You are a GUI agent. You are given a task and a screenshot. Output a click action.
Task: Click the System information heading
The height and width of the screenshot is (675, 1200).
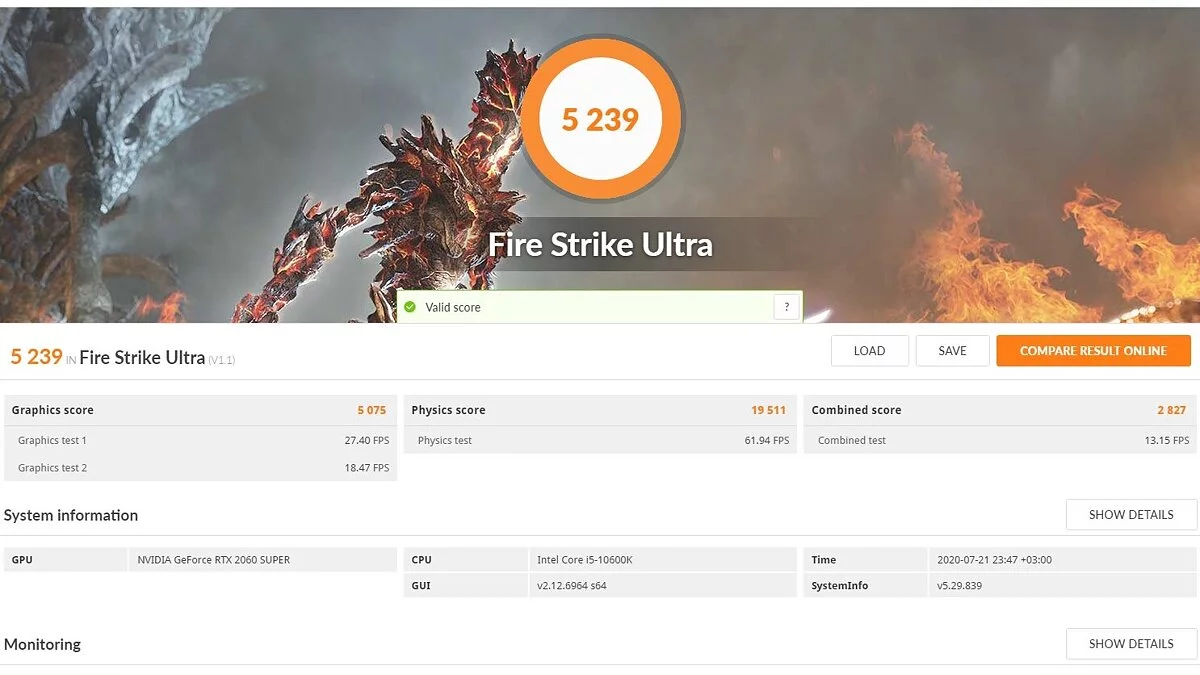[71, 515]
